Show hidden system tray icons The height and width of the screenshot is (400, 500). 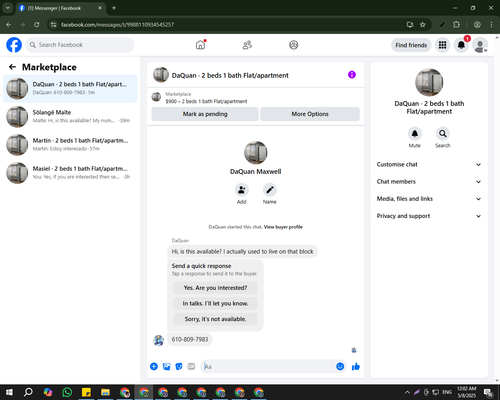coord(407,392)
